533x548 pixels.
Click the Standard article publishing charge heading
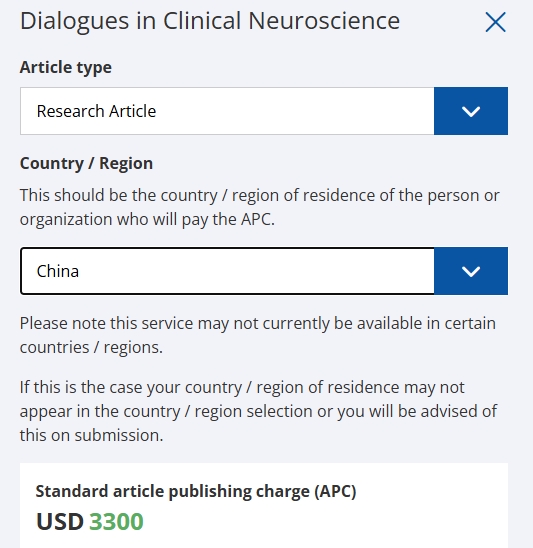pos(196,491)
